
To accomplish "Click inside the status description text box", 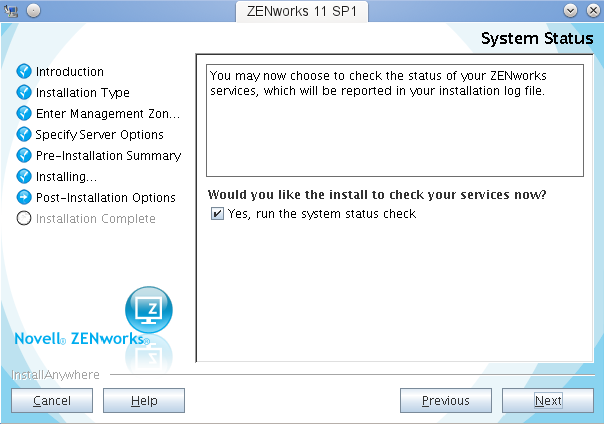I will pos(394,118).
